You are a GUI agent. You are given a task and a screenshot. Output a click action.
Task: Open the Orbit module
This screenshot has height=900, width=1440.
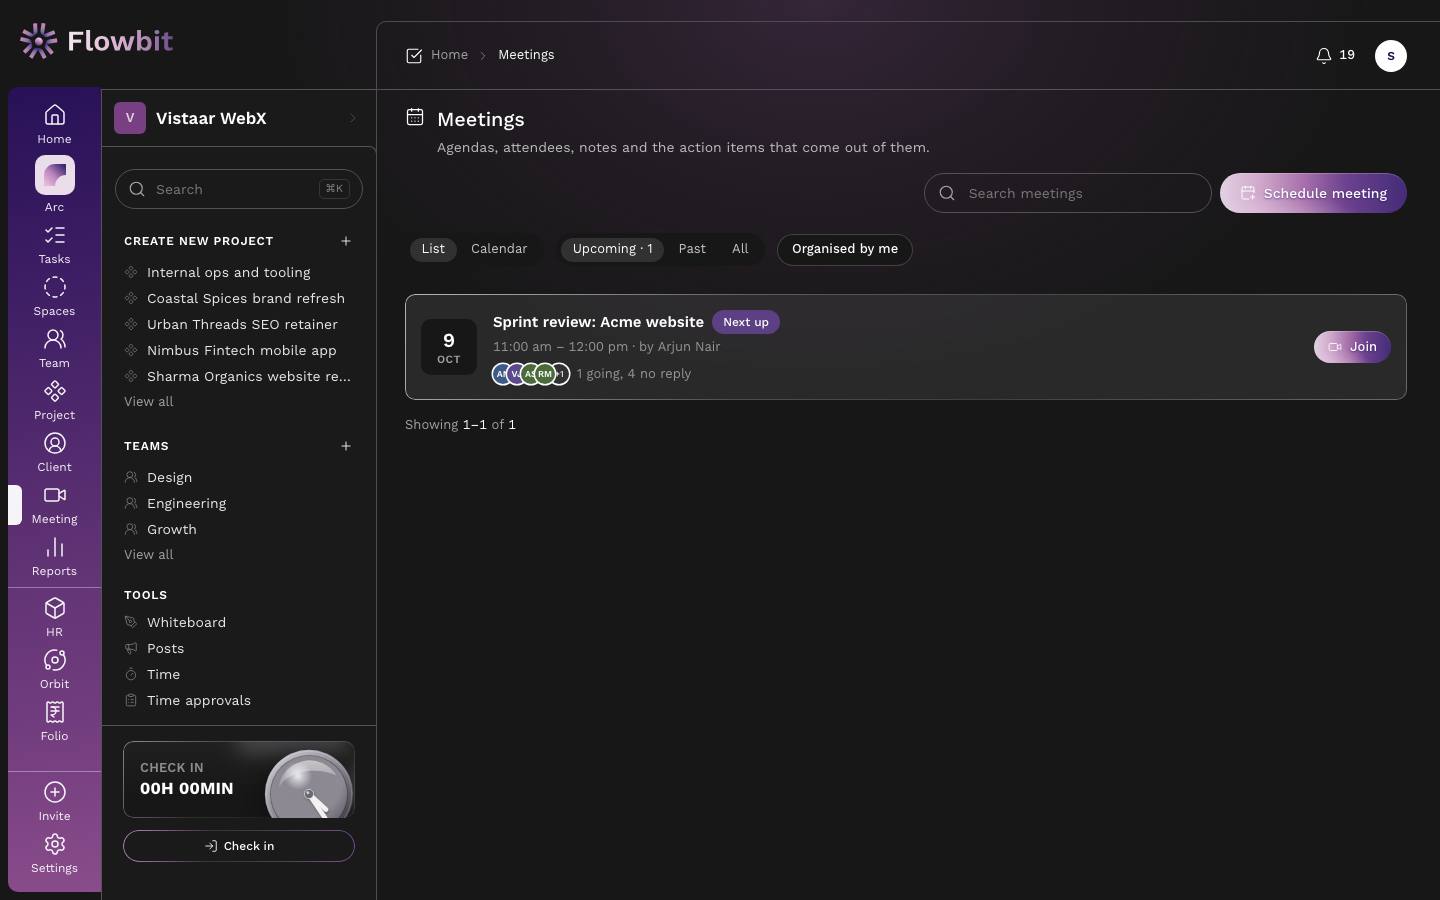click(54, 670)
